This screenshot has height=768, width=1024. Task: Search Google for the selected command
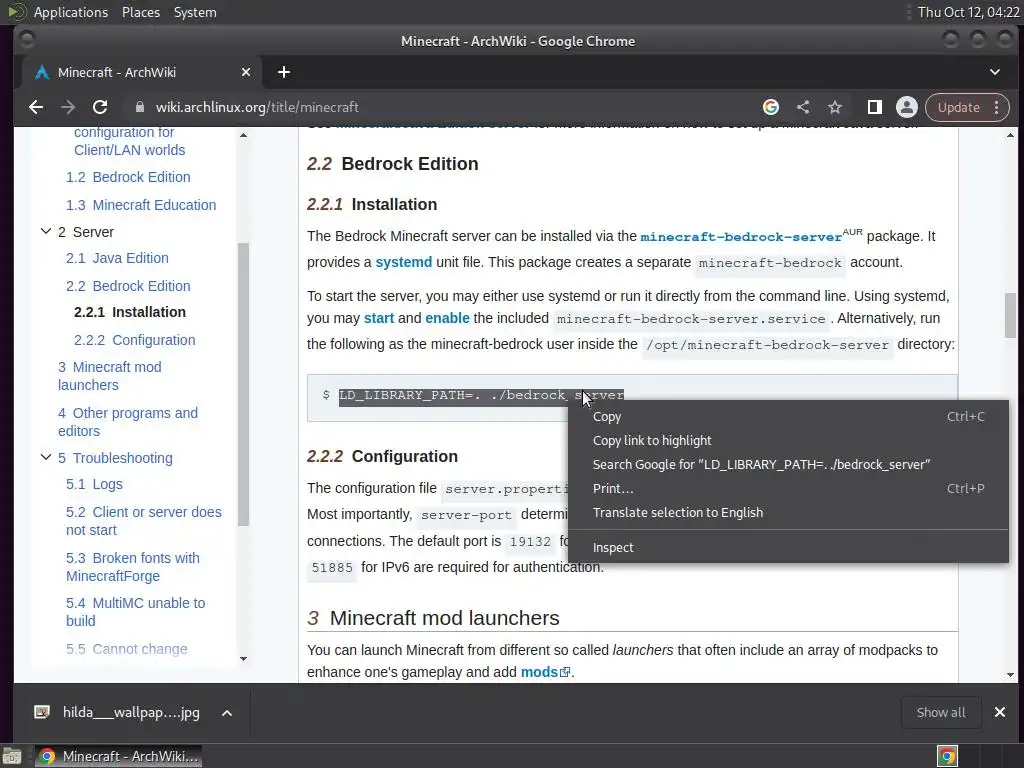tap(788, 464)
